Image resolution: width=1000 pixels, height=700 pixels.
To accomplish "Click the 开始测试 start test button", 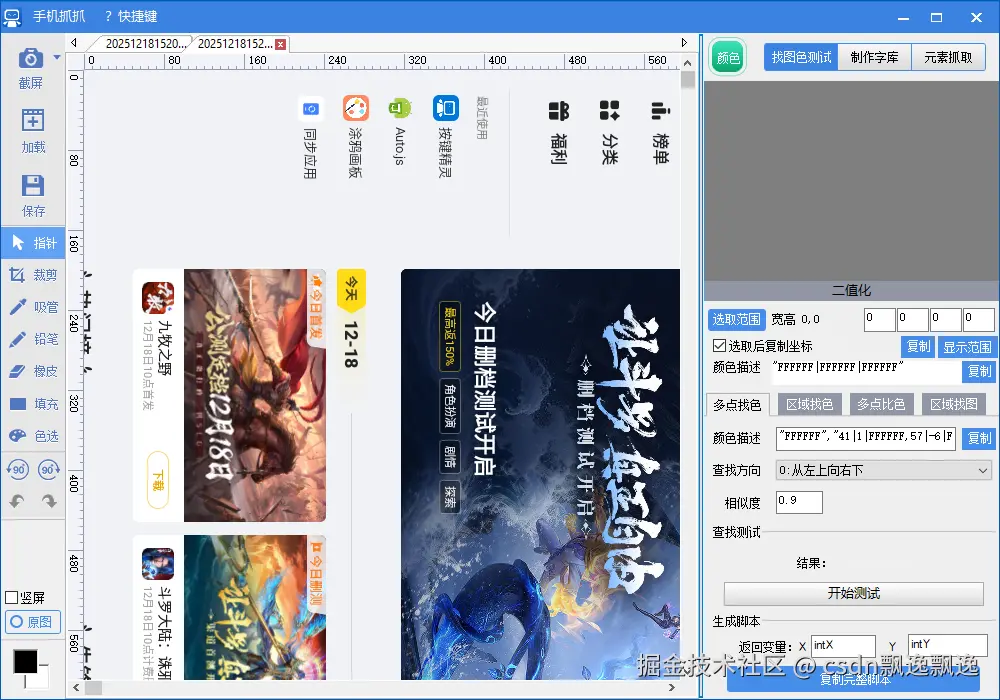I will coord(853,594).
